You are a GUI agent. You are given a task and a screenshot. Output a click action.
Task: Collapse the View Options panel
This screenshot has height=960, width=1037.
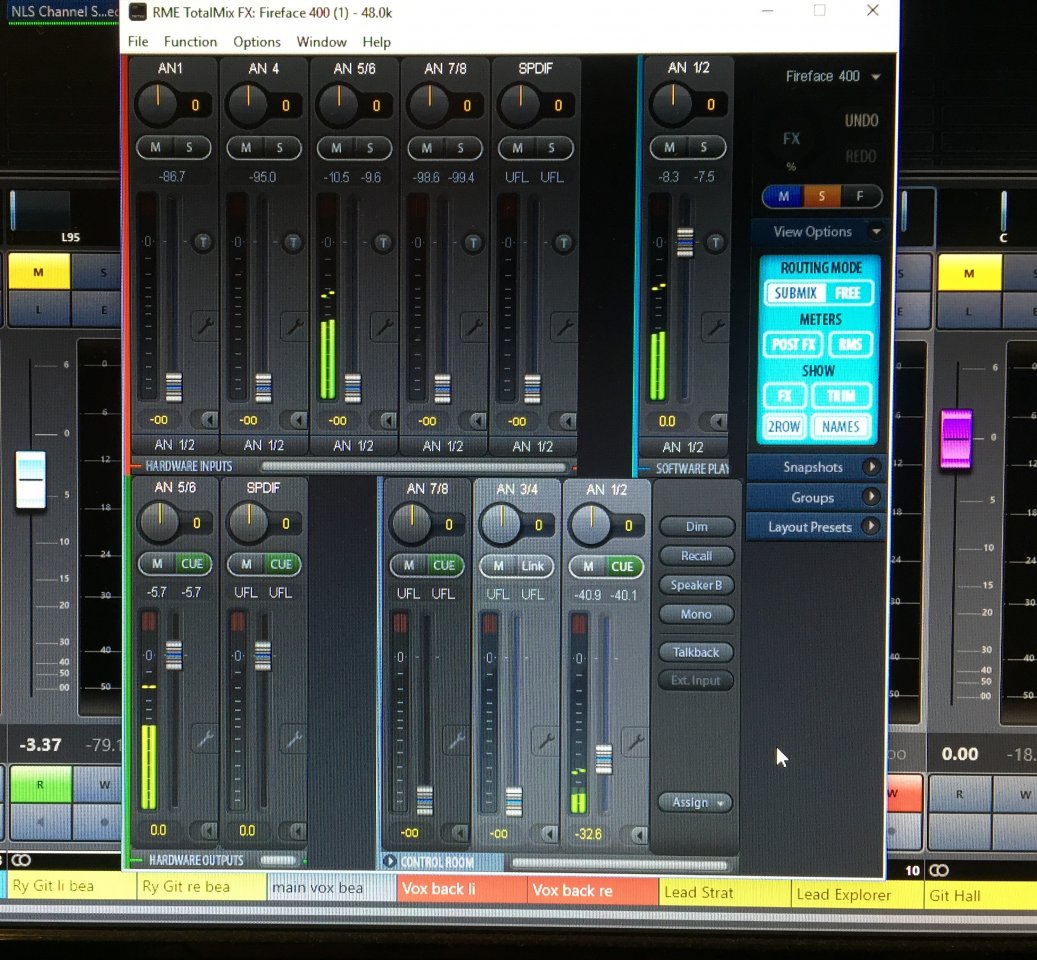point(876,231)
